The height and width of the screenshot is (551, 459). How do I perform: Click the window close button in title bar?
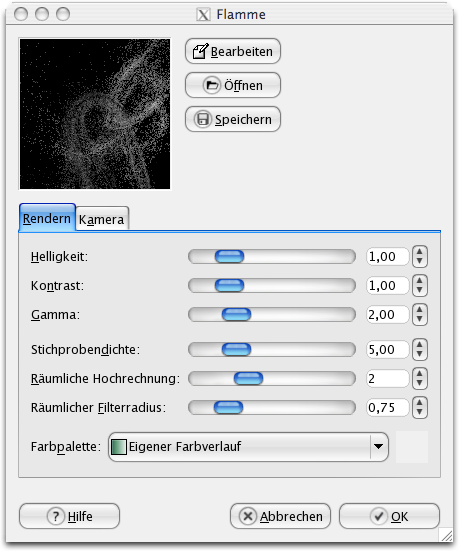[21, 14]
